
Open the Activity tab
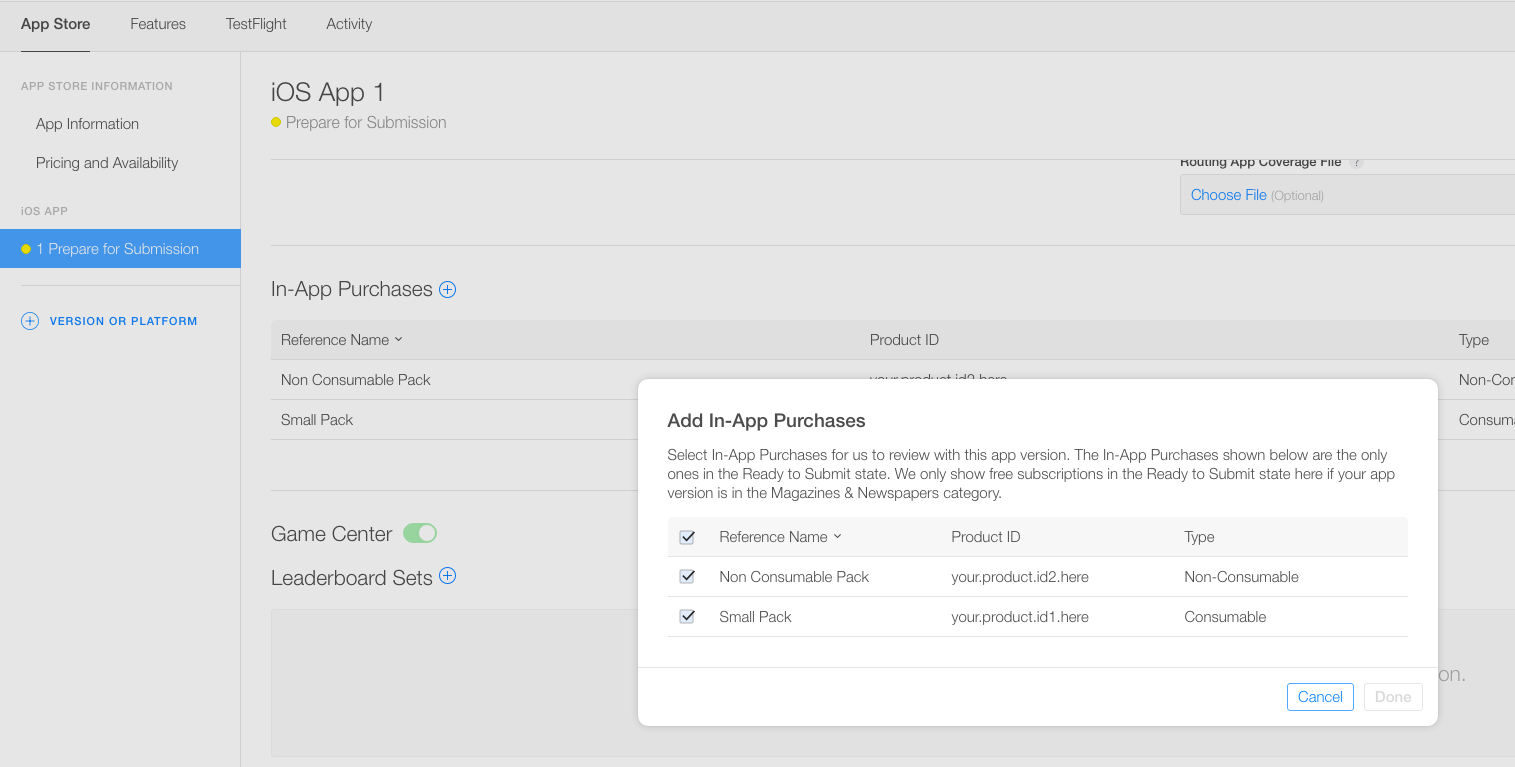click(348, 23)
